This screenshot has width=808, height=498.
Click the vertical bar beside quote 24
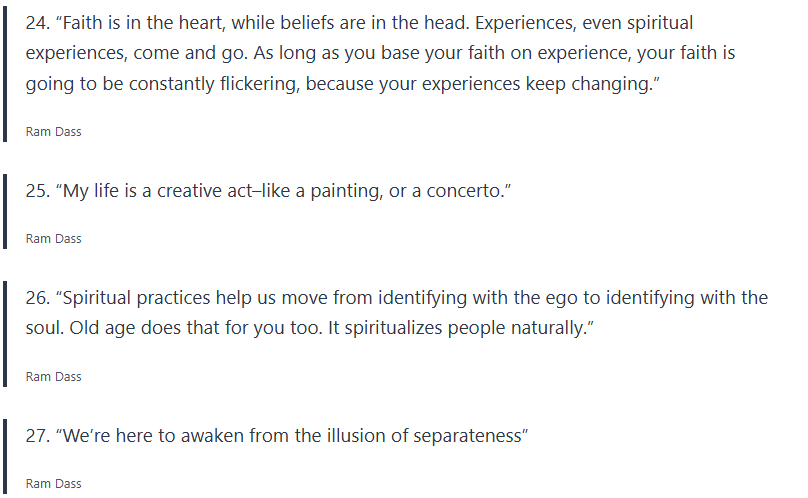pos(5,72)
